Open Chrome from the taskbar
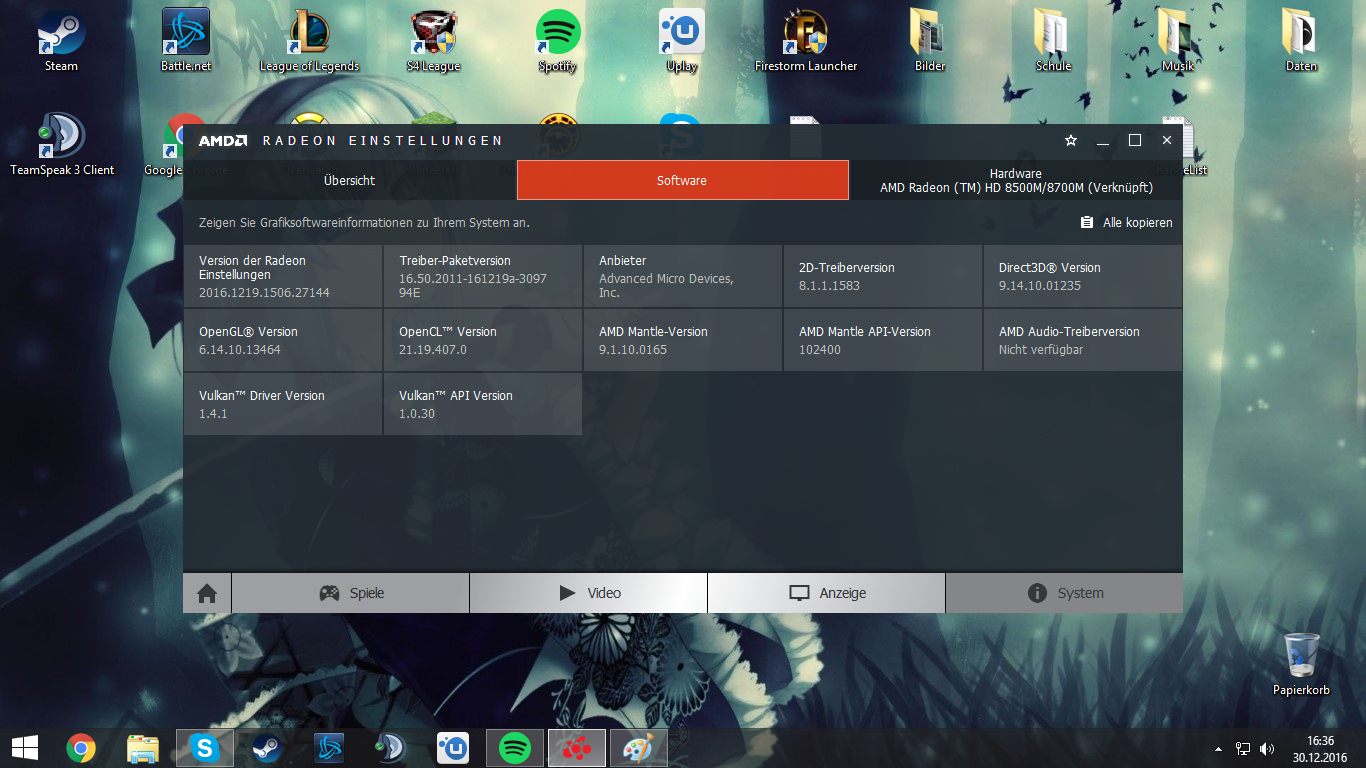This screenshot has width=1366, height=768. tap(81, 747)
